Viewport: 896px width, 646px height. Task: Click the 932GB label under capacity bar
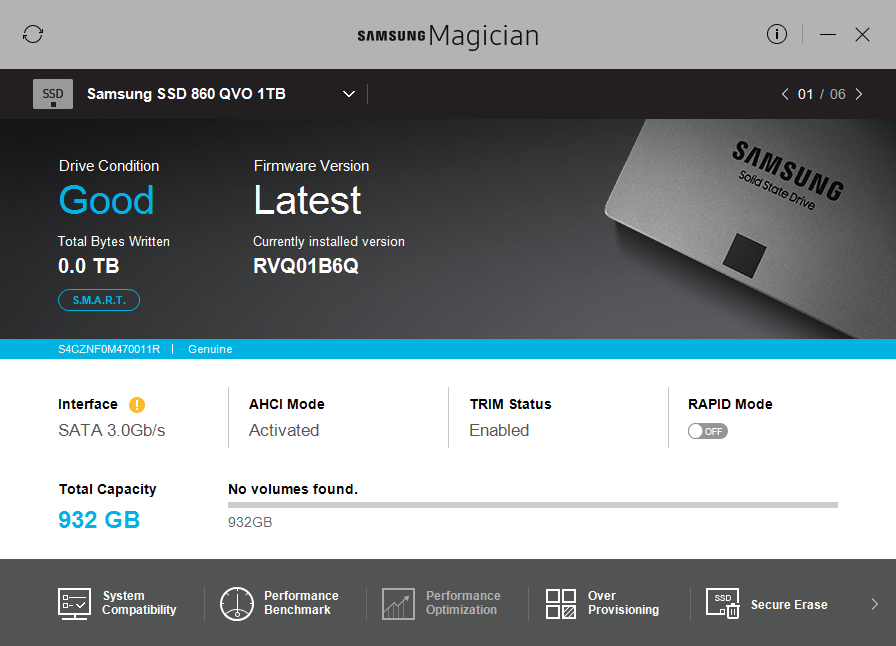(x=250, y=522)
